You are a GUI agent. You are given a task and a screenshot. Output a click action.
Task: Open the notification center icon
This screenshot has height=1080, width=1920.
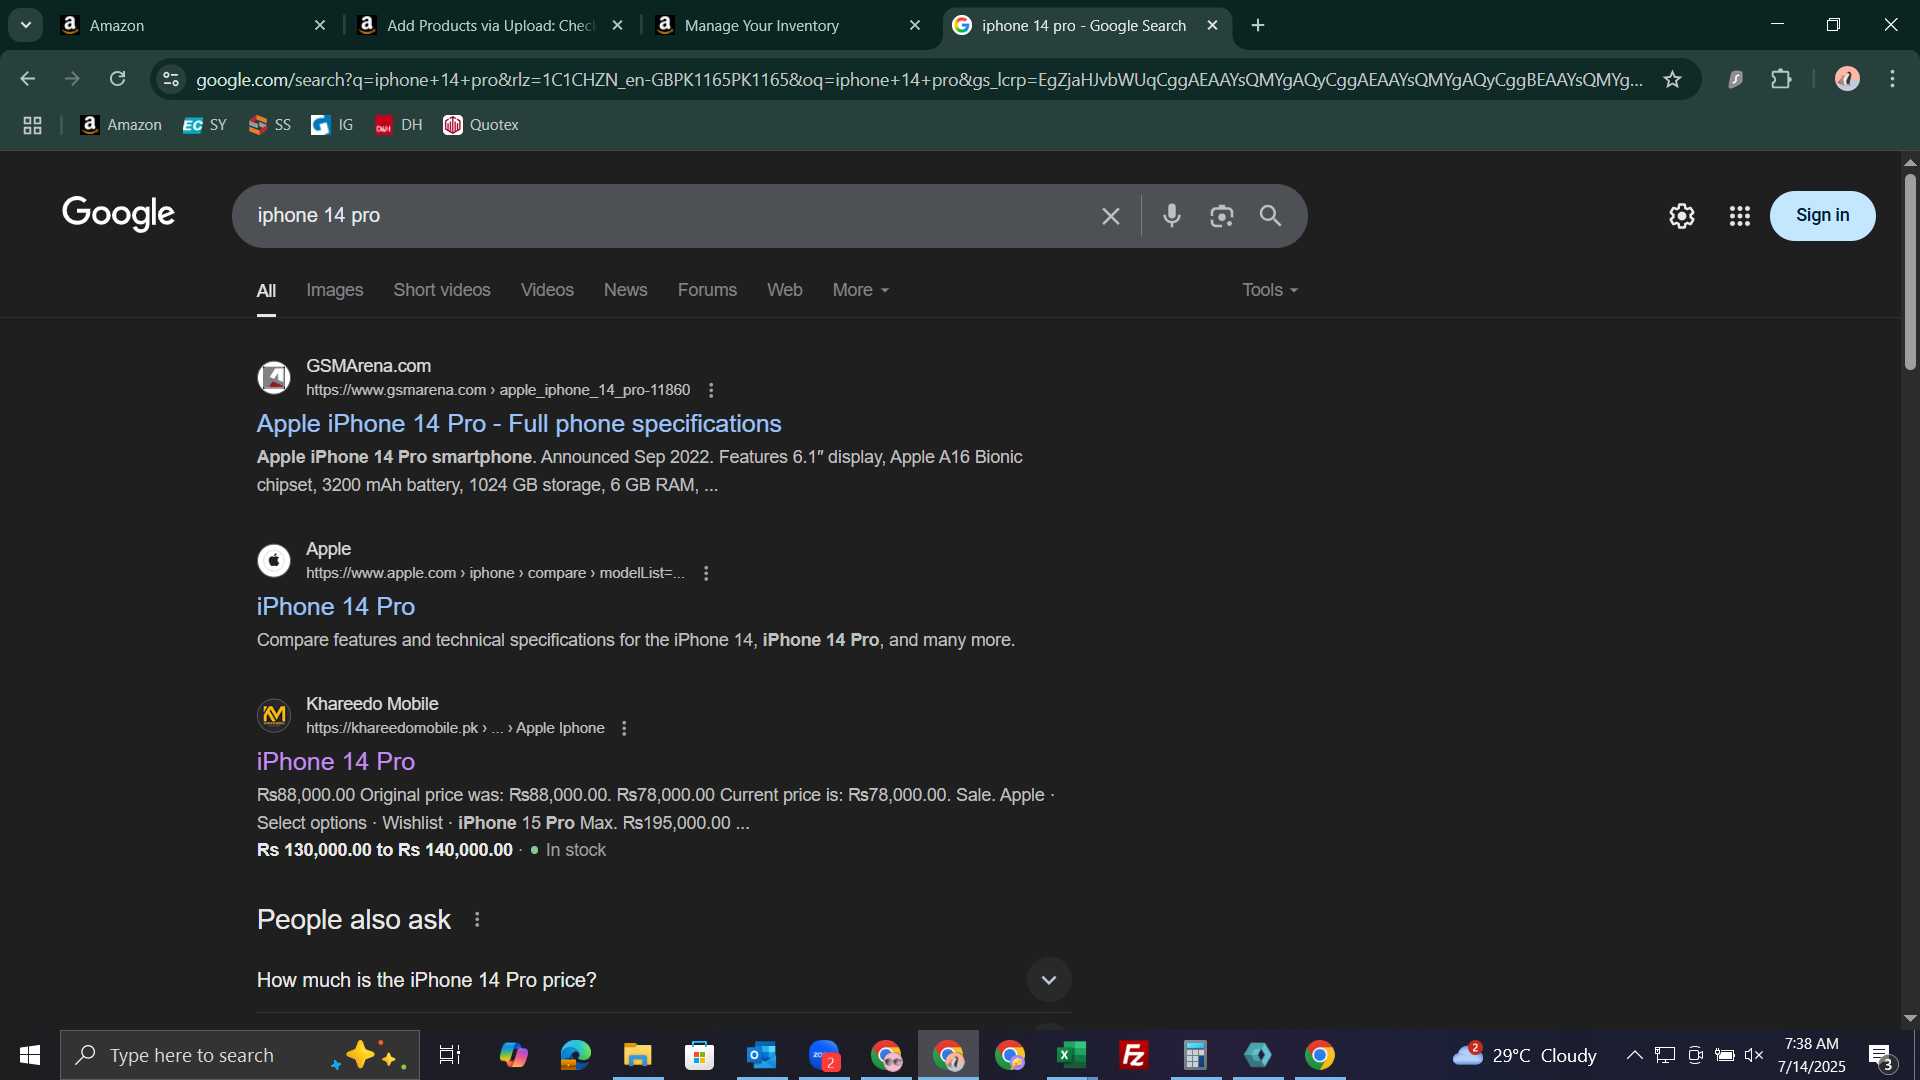pos(1881,1056)
